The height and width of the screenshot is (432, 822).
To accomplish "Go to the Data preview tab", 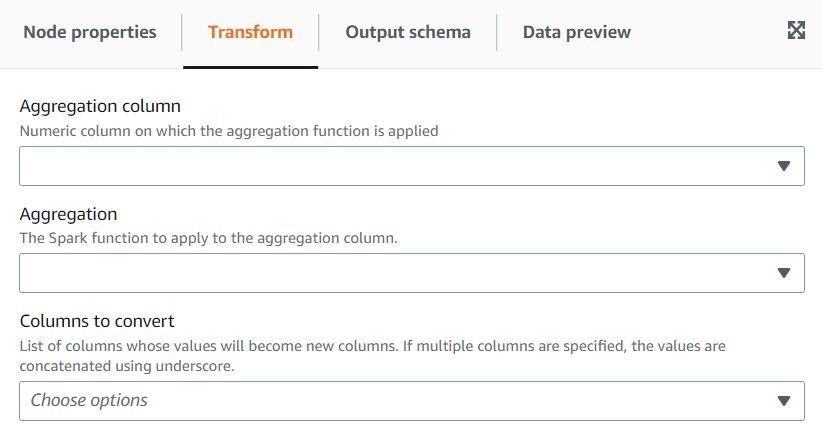I will (577, 32).
